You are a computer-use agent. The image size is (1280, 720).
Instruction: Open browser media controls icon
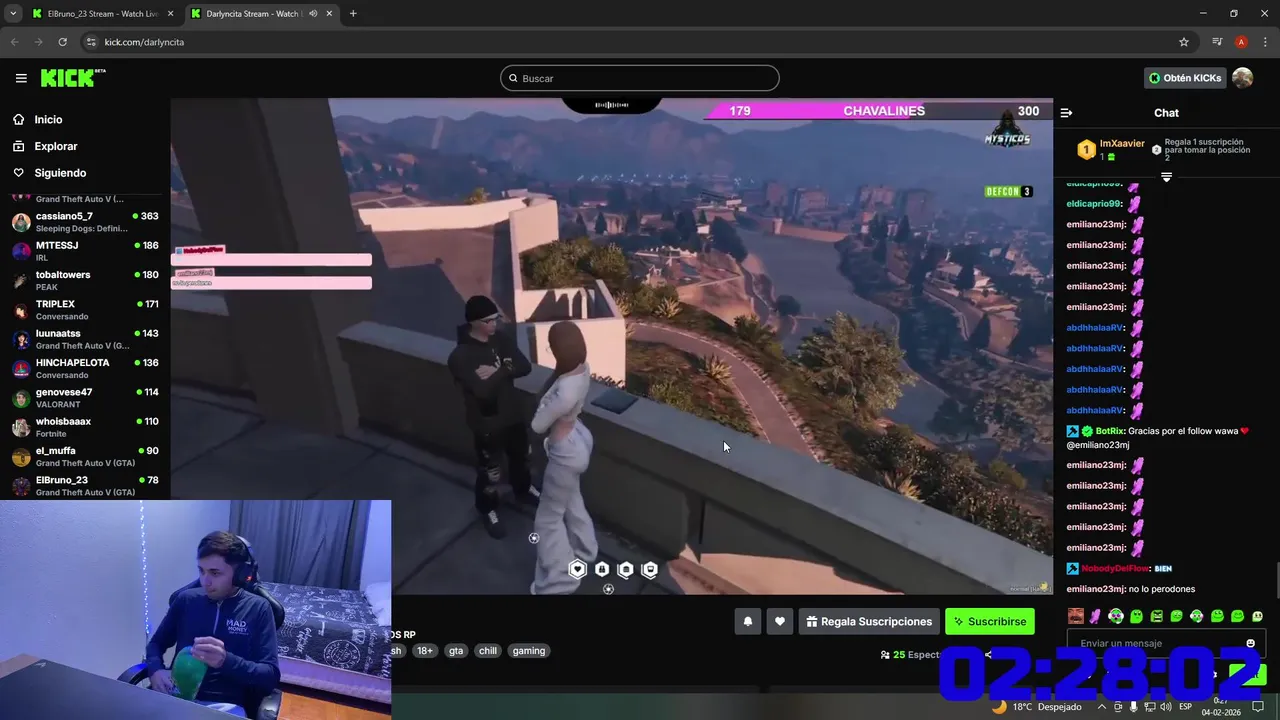coord(1217,42)
